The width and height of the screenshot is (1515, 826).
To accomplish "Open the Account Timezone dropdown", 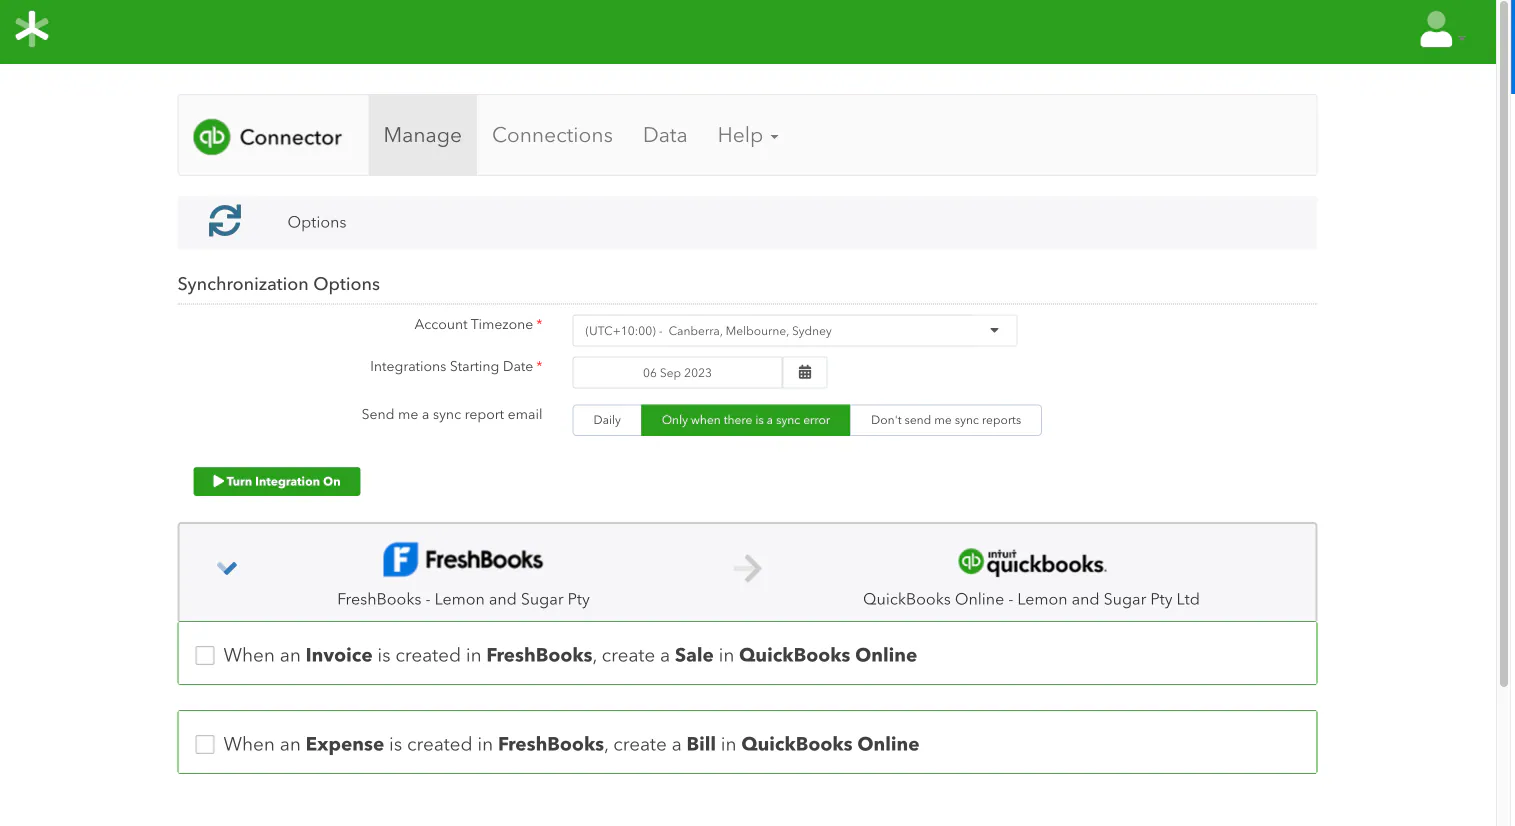I will (795, 331).
